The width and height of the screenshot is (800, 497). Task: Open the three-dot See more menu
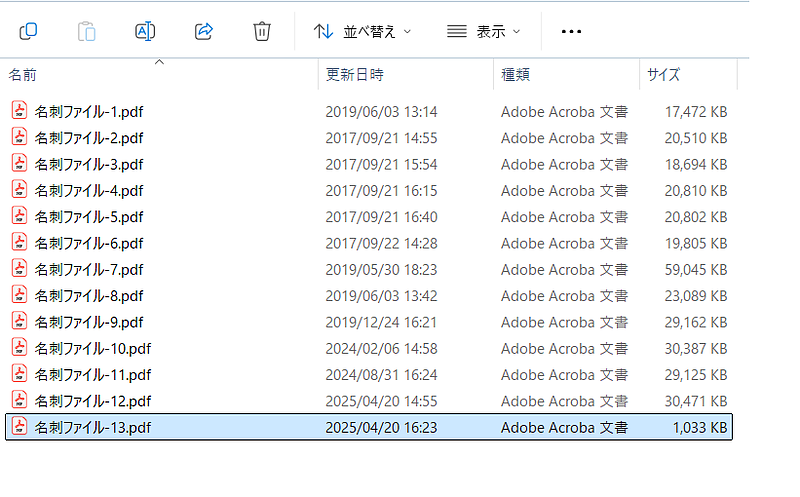(571, 32)
